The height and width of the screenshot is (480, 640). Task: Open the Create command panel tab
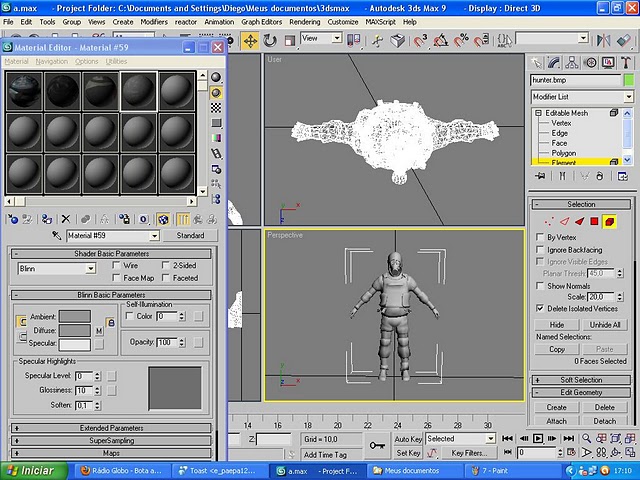[536, 63]
